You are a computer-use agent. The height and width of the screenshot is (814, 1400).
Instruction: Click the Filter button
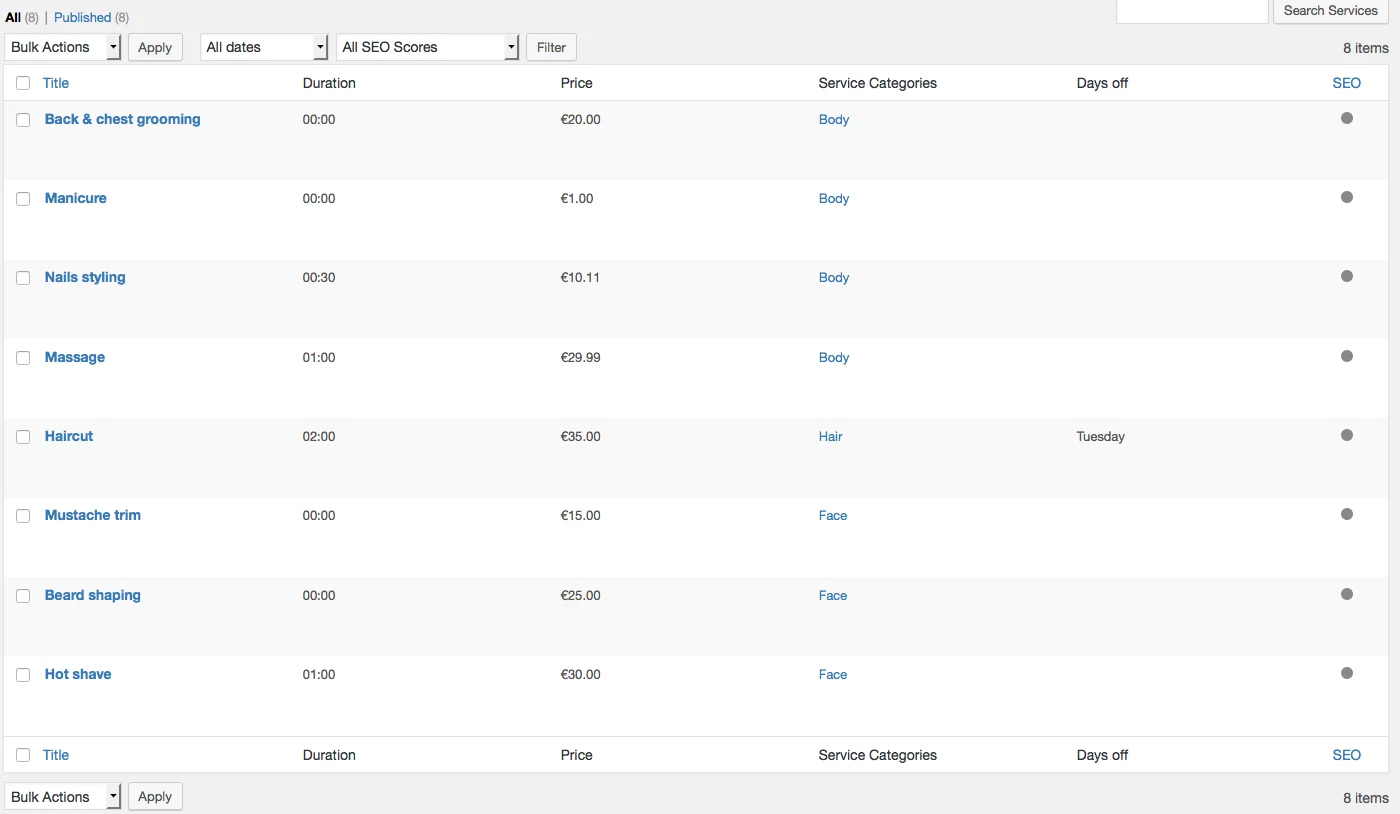click(551, 47)
